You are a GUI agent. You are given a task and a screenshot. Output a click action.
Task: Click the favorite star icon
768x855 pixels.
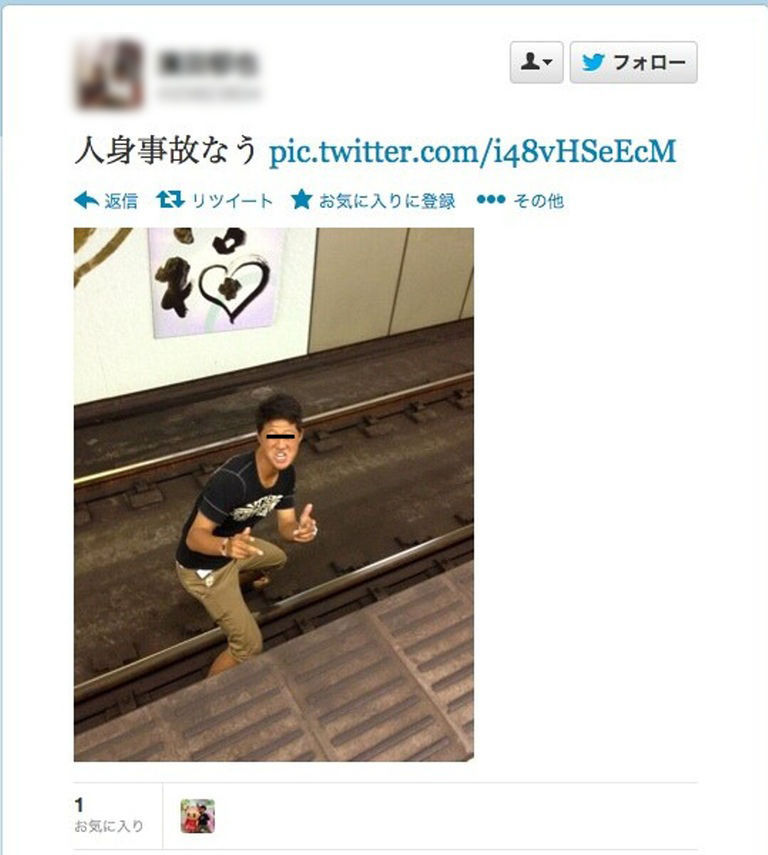coord(301,200)
